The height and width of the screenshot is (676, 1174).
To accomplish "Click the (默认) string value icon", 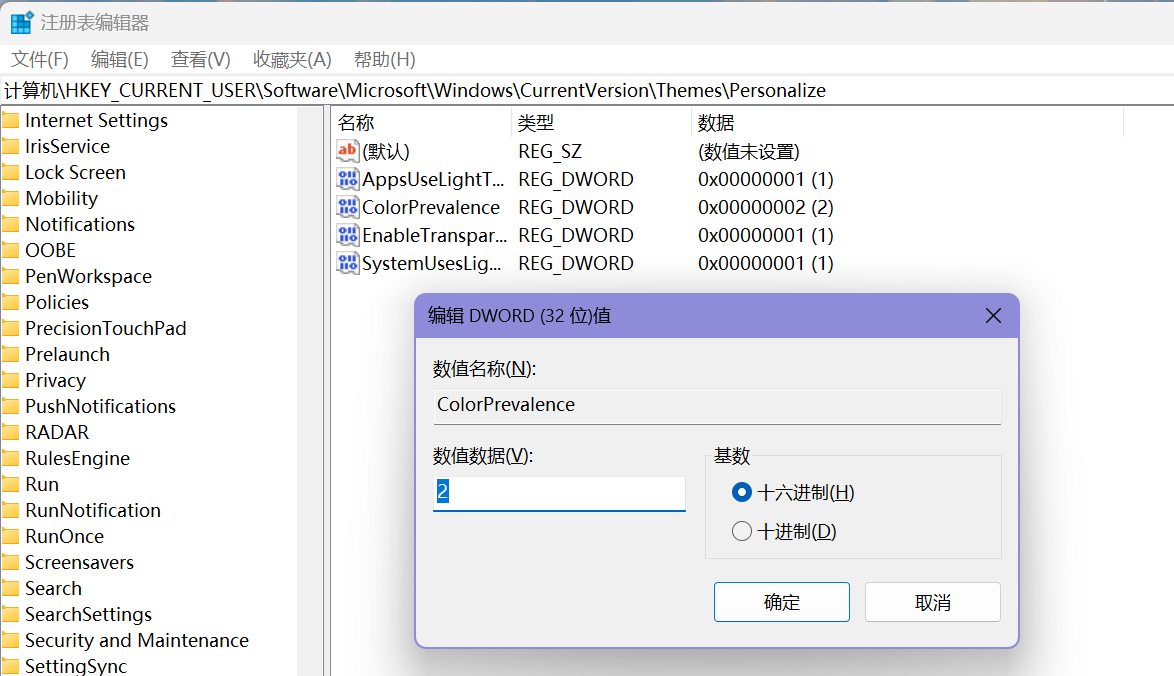I will pos(347,152).
